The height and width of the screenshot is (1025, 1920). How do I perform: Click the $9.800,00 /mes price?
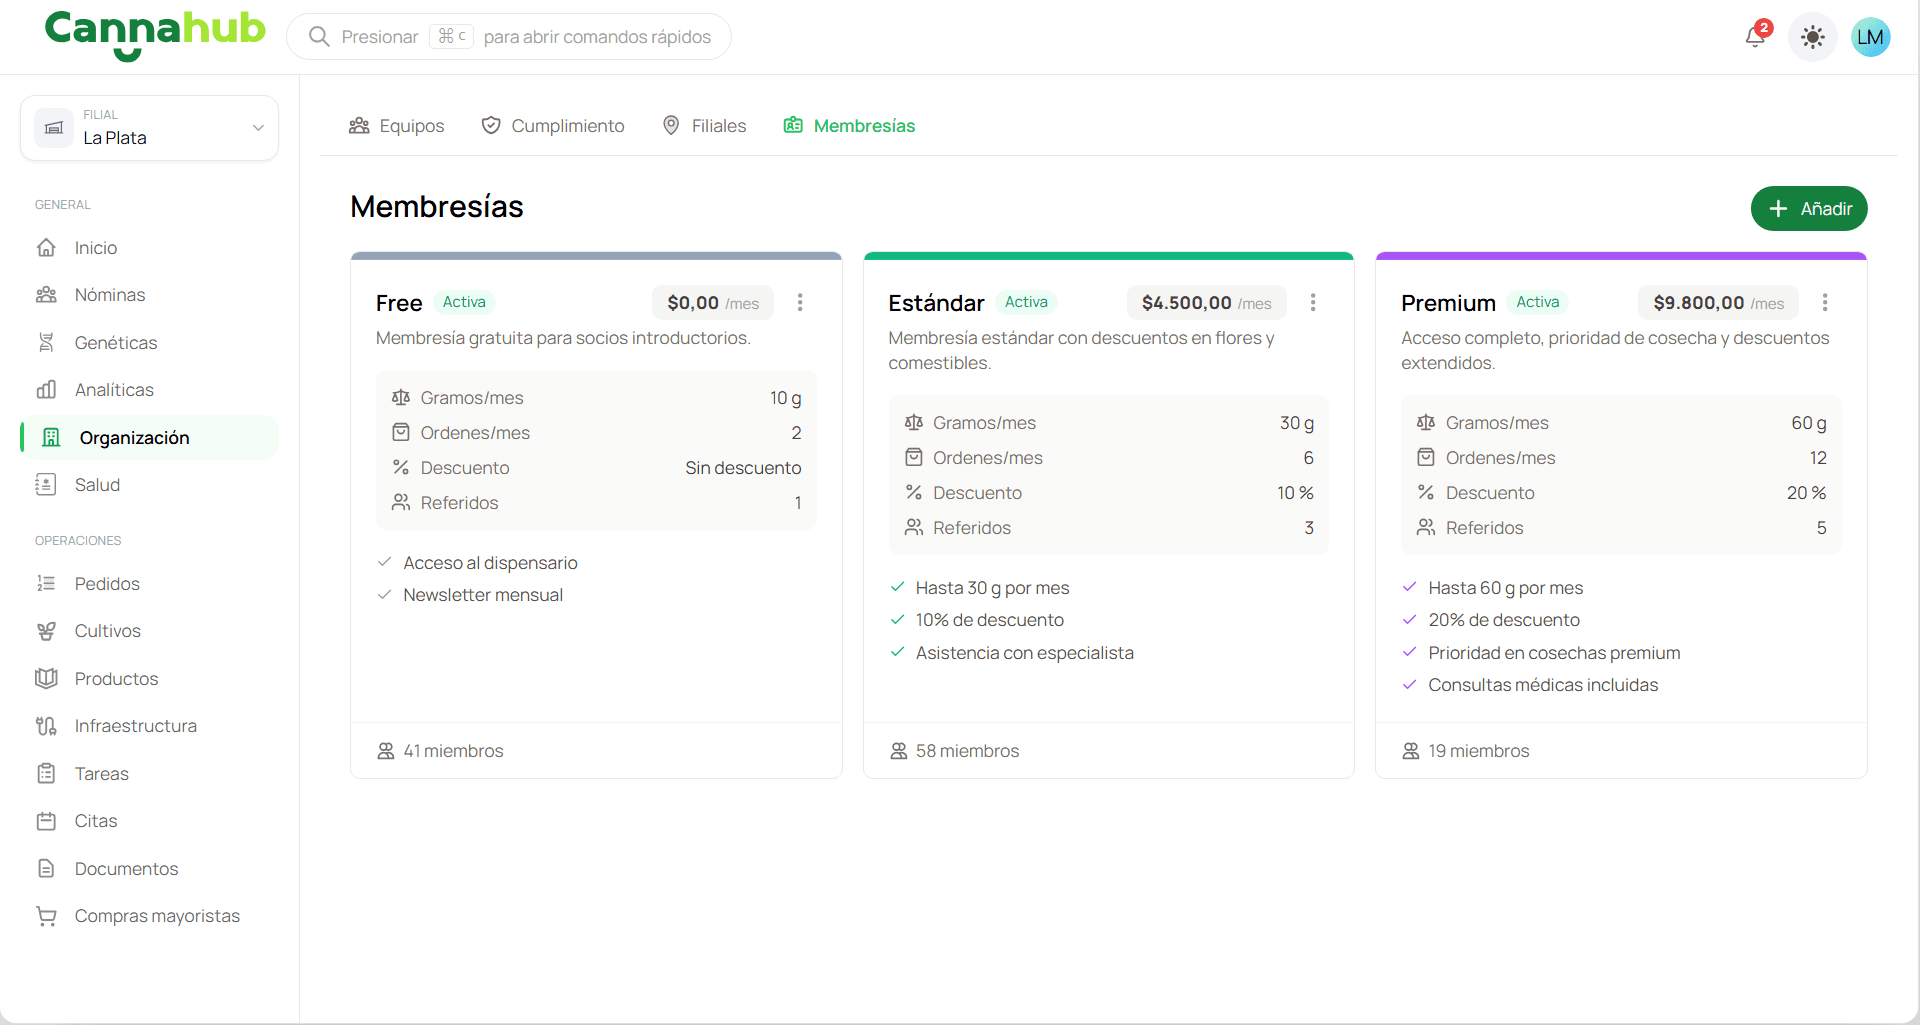[x=1718, y=303]
